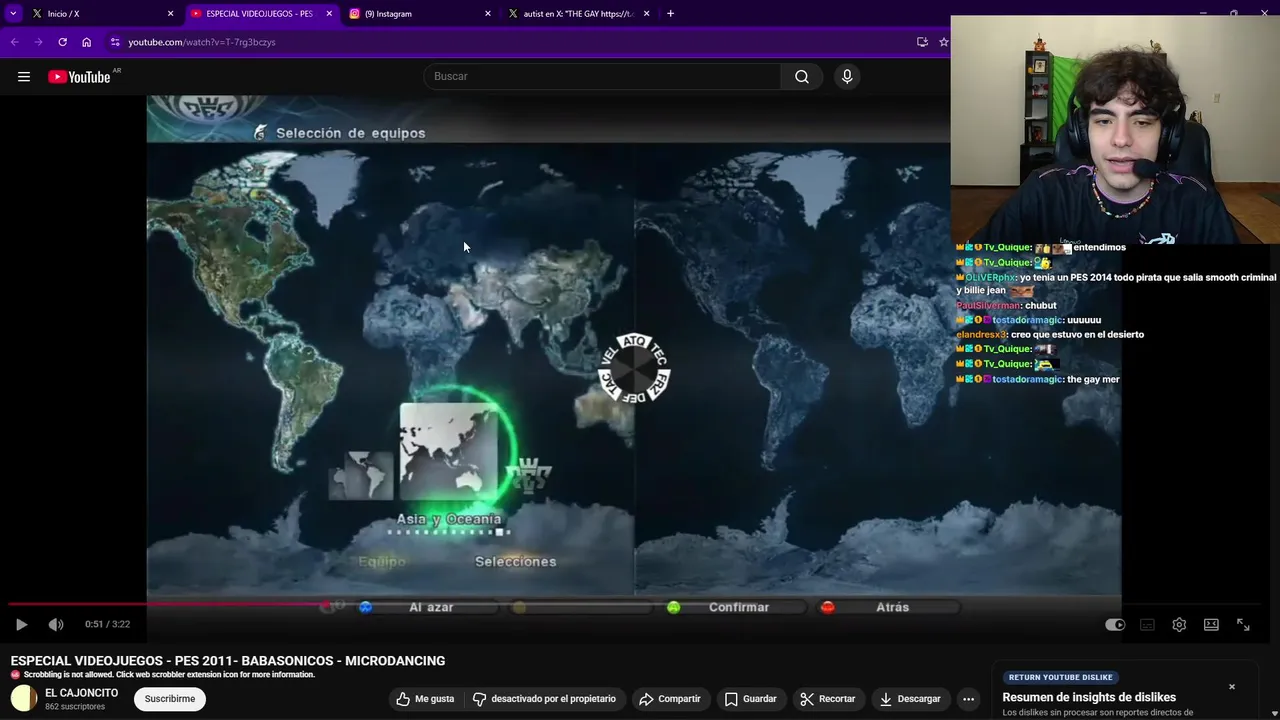Play the video

21,624
